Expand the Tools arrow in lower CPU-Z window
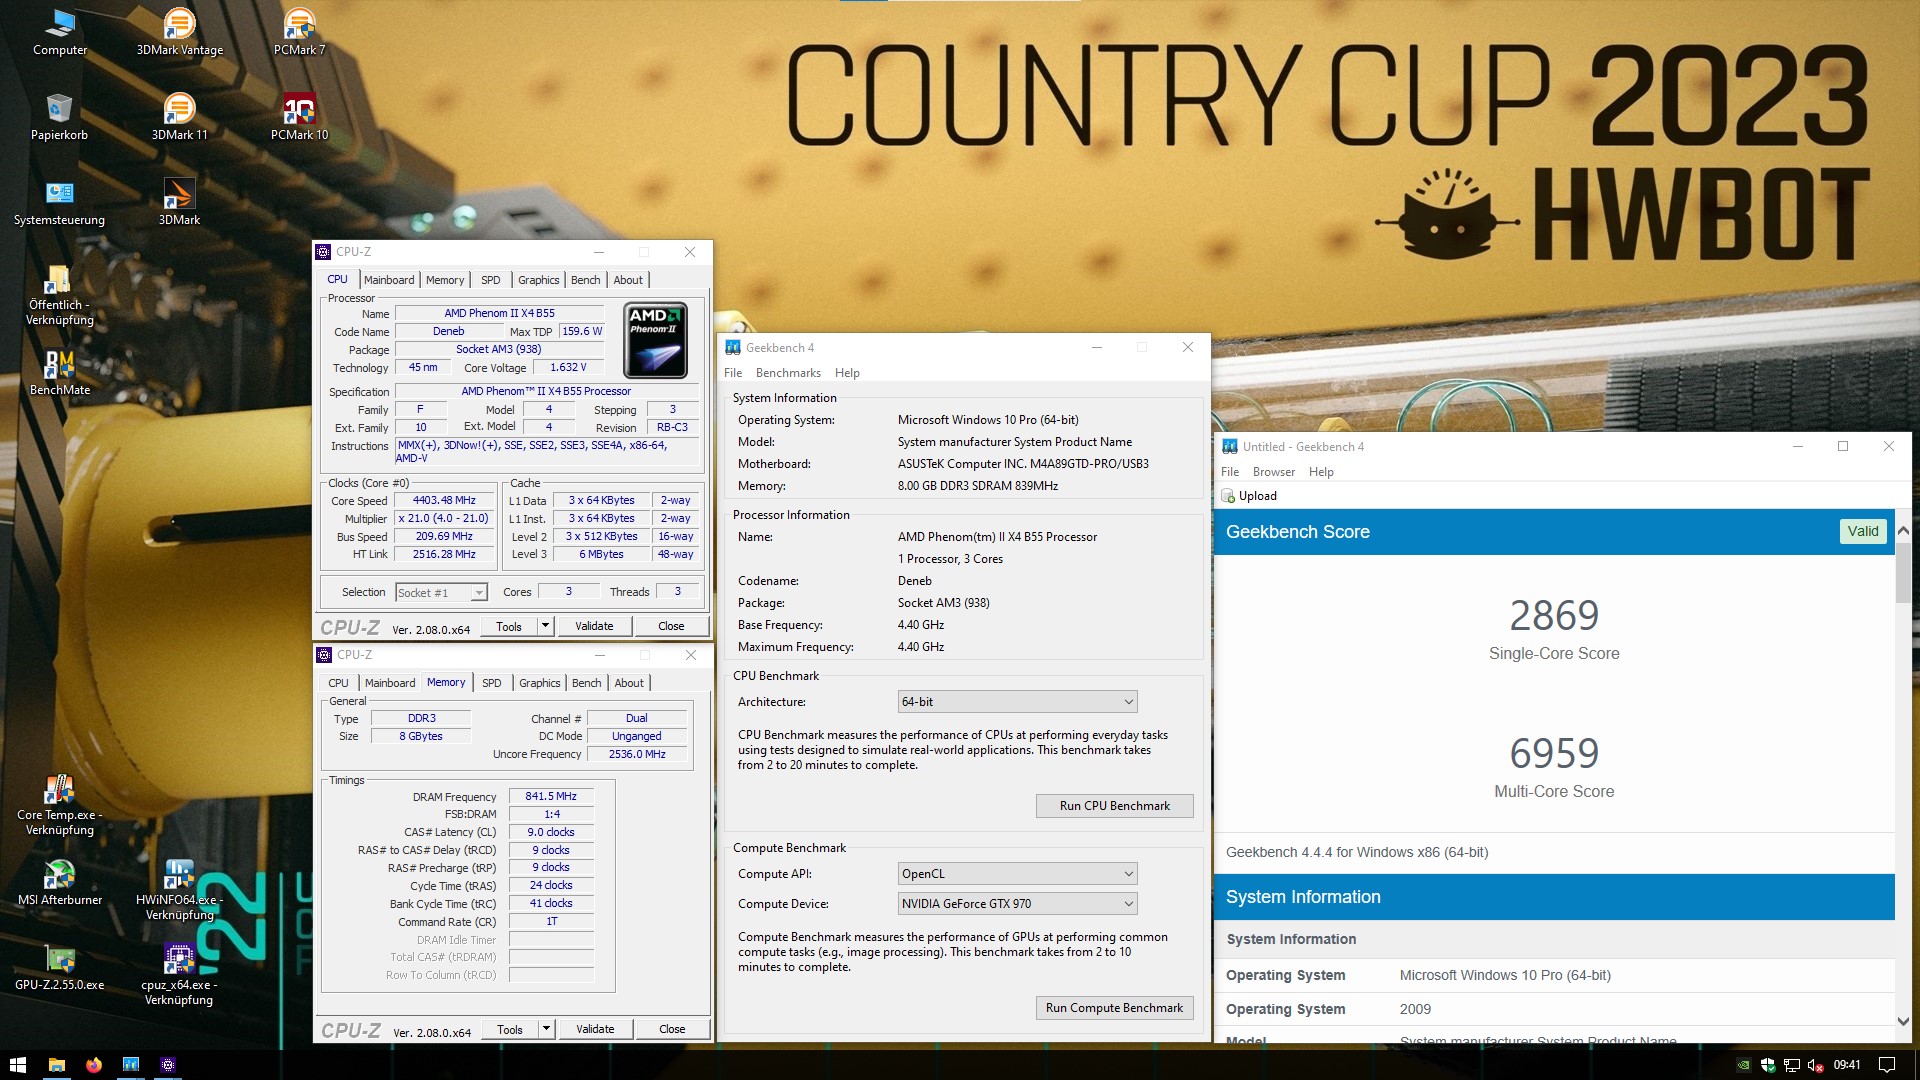1920x1080 pixels. (x=546, y=1029)
